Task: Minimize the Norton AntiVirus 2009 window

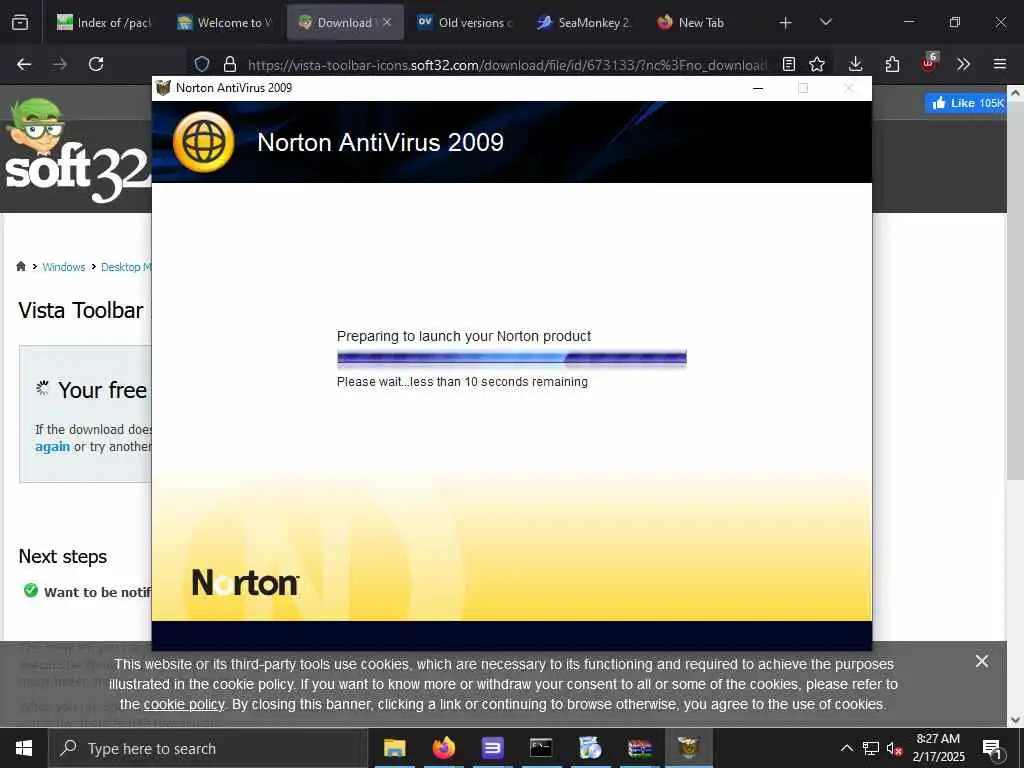Action: [758, 88]
